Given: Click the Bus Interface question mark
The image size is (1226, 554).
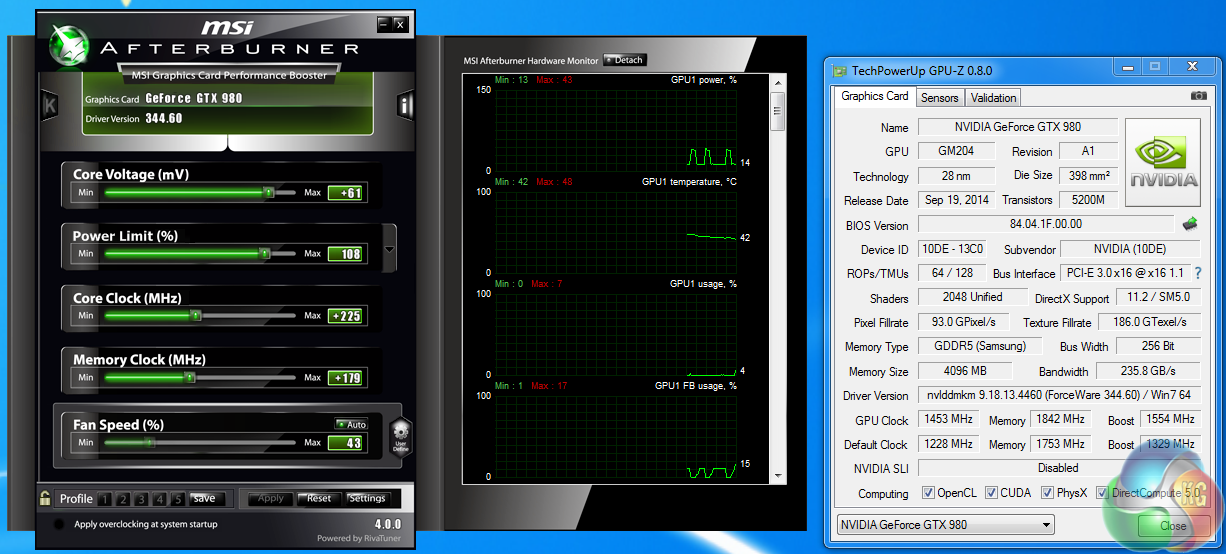Looking at the screenshot, I should [1197, 273].
